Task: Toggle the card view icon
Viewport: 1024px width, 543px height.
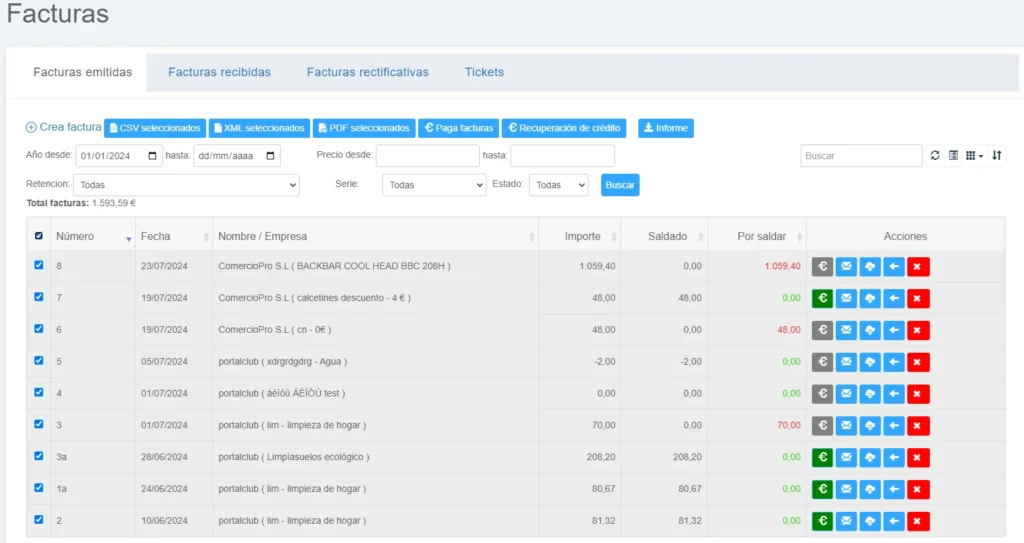Action: pos(953,156)
